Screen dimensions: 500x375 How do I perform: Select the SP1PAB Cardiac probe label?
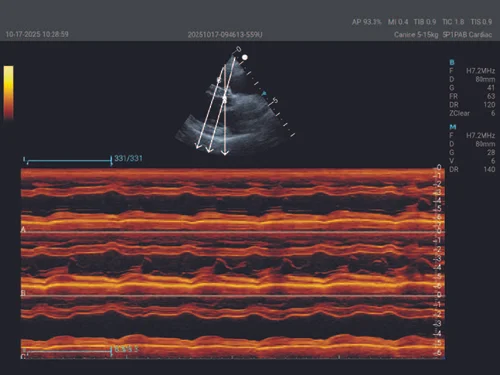click(x=467, y=35)
